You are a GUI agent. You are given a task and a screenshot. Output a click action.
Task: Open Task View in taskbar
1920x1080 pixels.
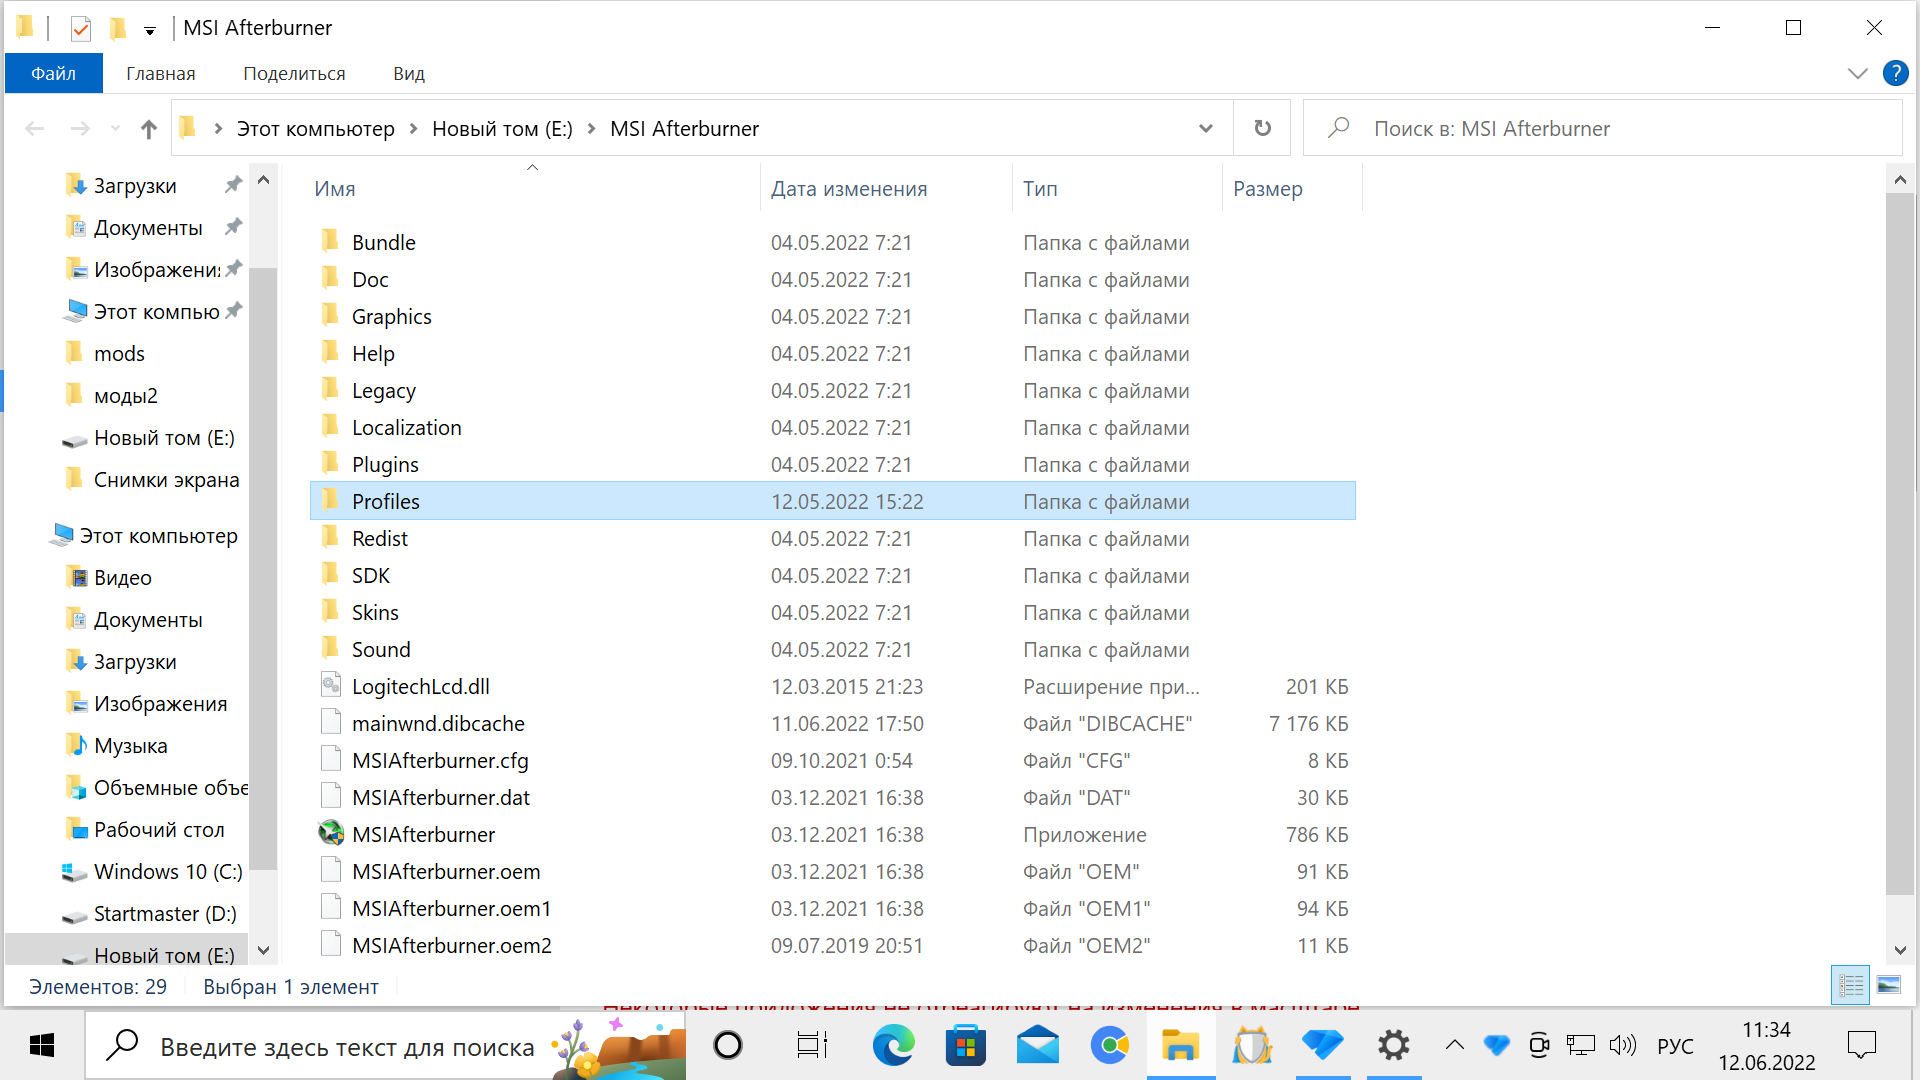click(x=812, y=1046)
